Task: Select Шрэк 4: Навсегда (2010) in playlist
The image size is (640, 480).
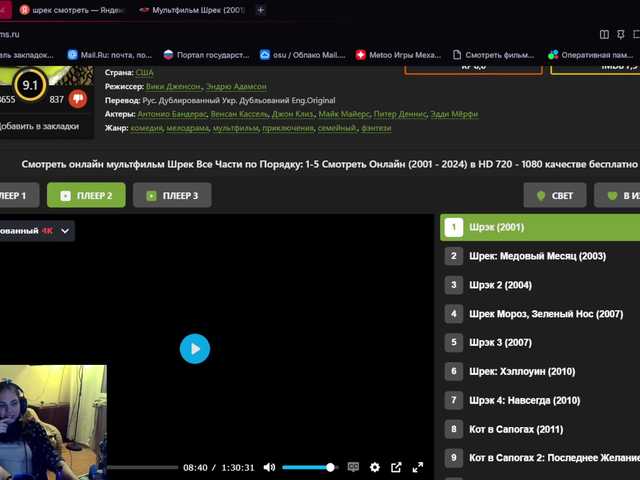Action: pyautogui.click(x=540, y=400)
